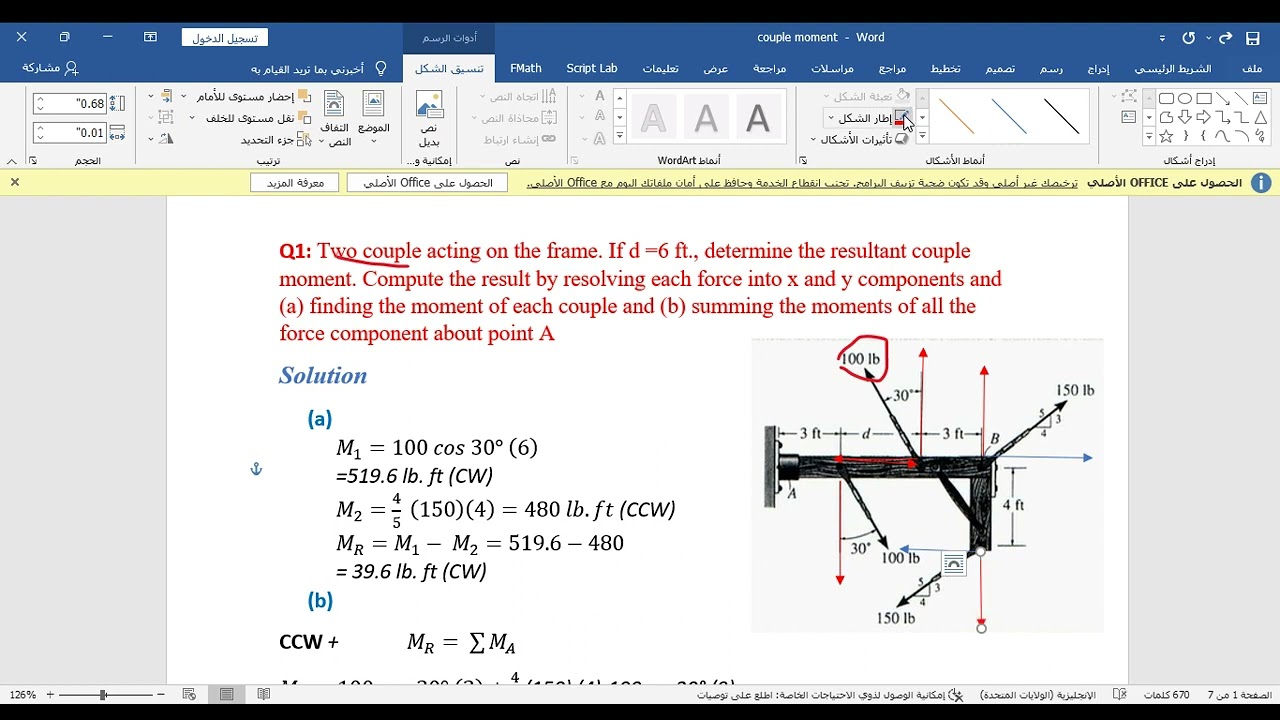Image resolution: width=1280 pixels, height=720 pixels.
Task: Select the black diagonal line shape style
Action: click(x=1062, y=117)
